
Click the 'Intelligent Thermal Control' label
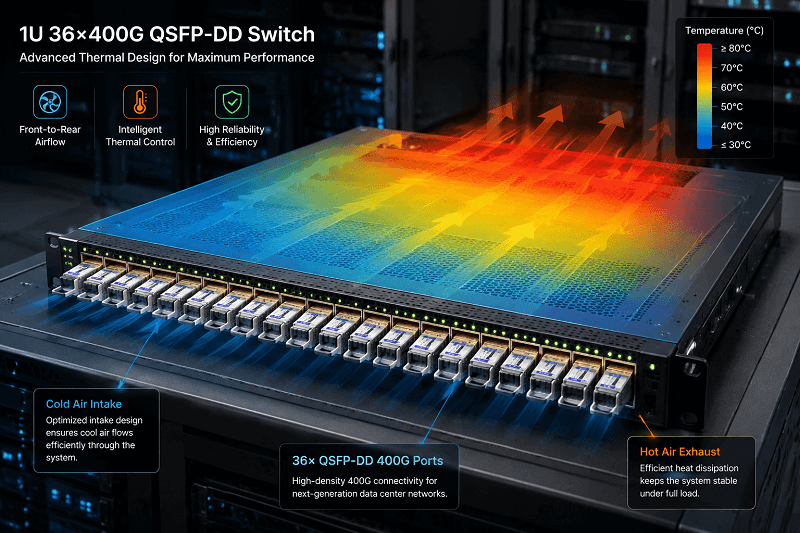click(x=140, y=136)
